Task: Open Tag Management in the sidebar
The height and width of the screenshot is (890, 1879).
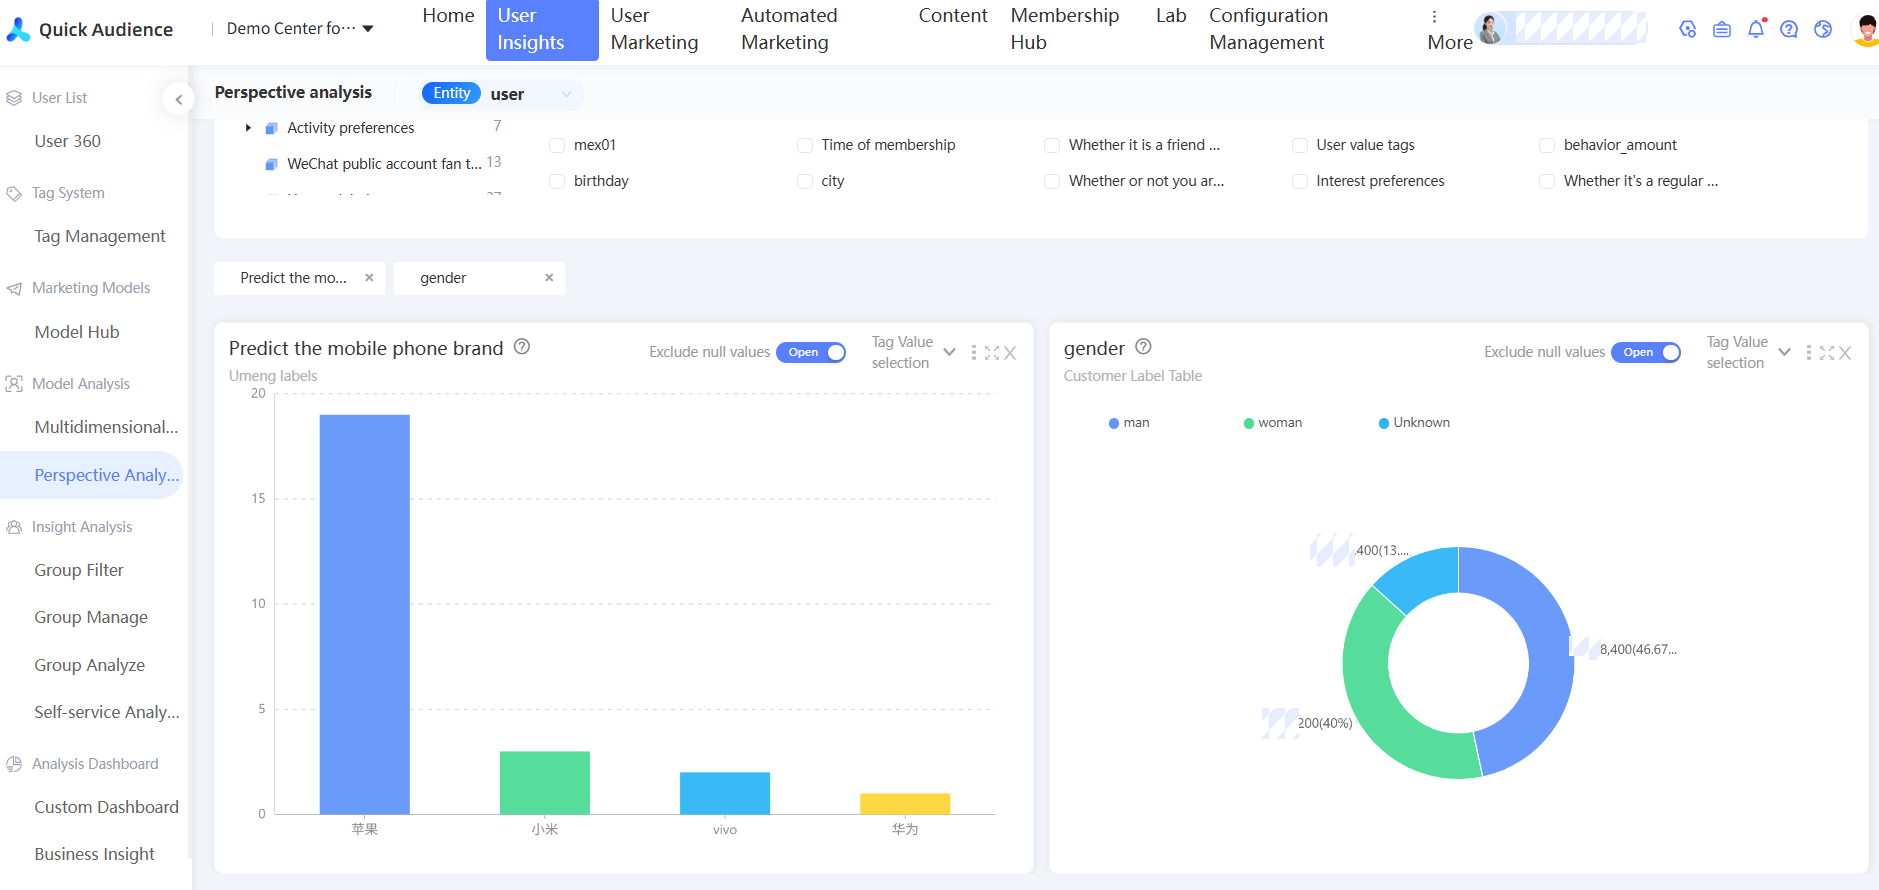Action: [x=100, y=236]
